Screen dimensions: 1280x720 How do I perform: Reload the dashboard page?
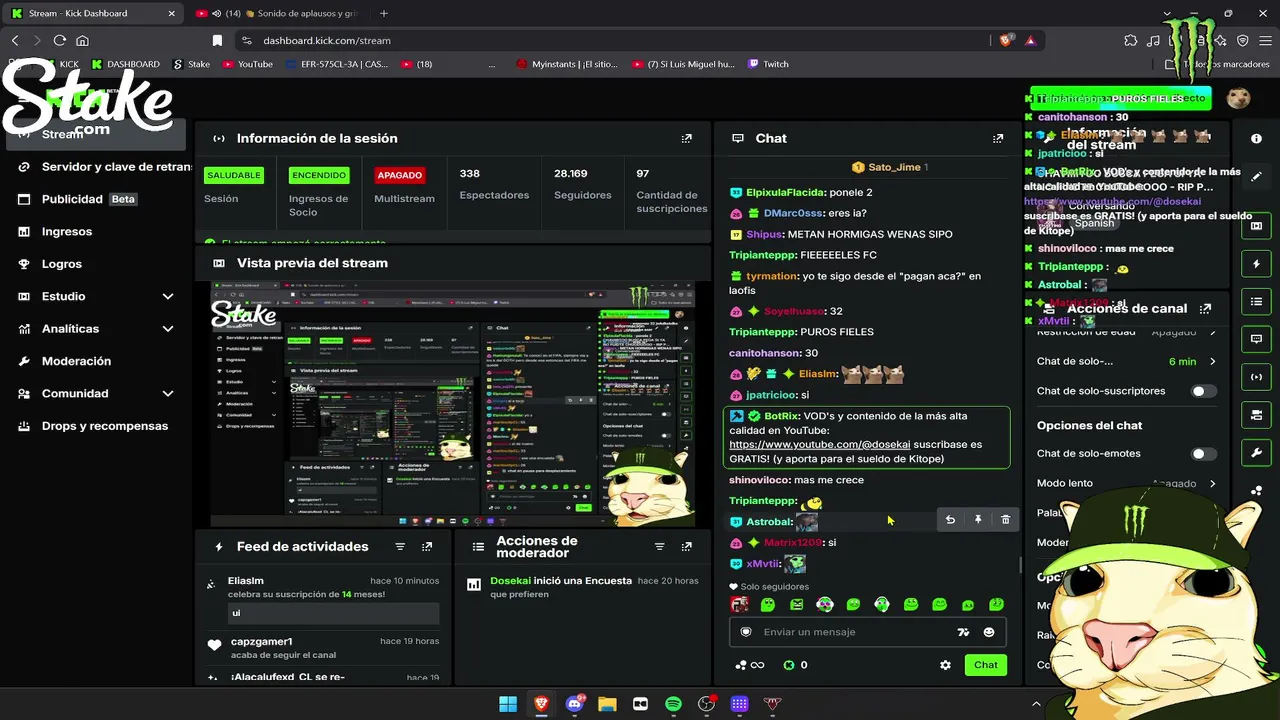pos(60,40)
